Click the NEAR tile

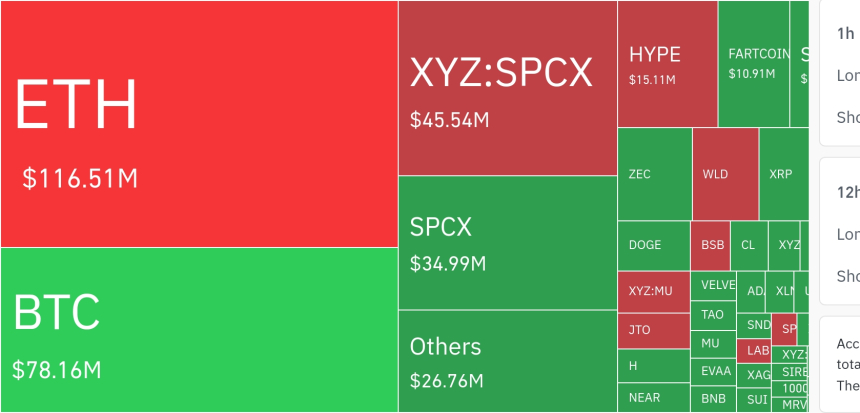pos(654,398)
